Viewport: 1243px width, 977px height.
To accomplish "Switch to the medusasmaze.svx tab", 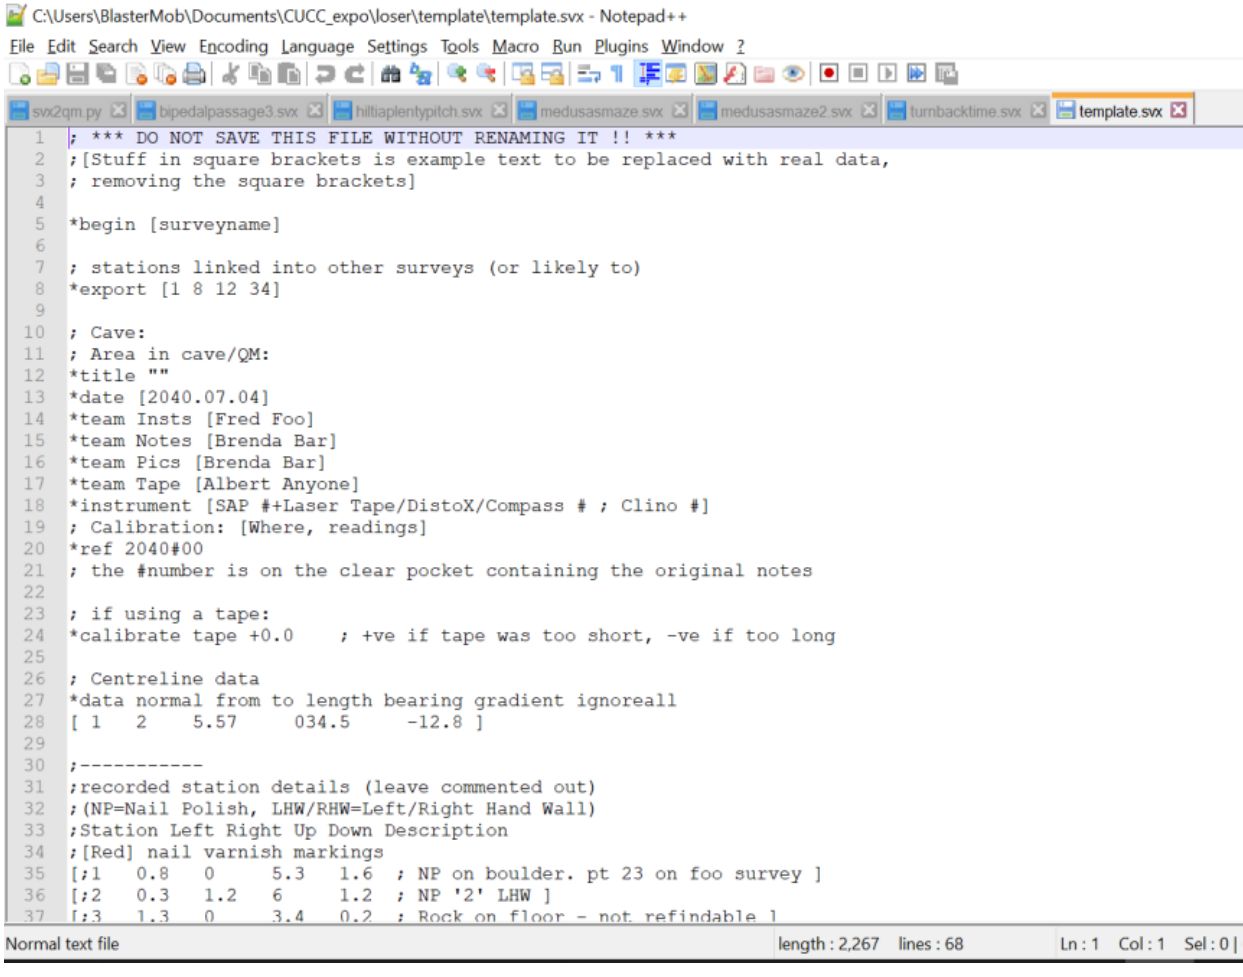I will tap(600, 111).
